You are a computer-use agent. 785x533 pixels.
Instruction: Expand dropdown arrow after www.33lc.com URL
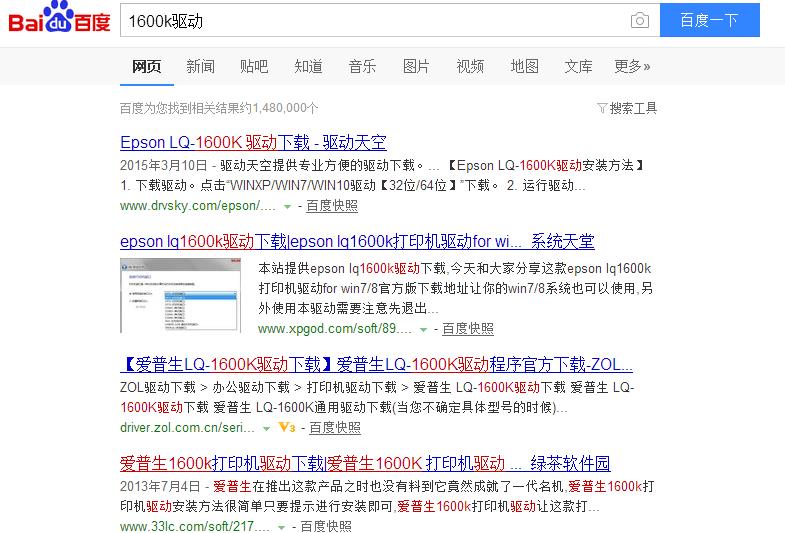point(281,527)
